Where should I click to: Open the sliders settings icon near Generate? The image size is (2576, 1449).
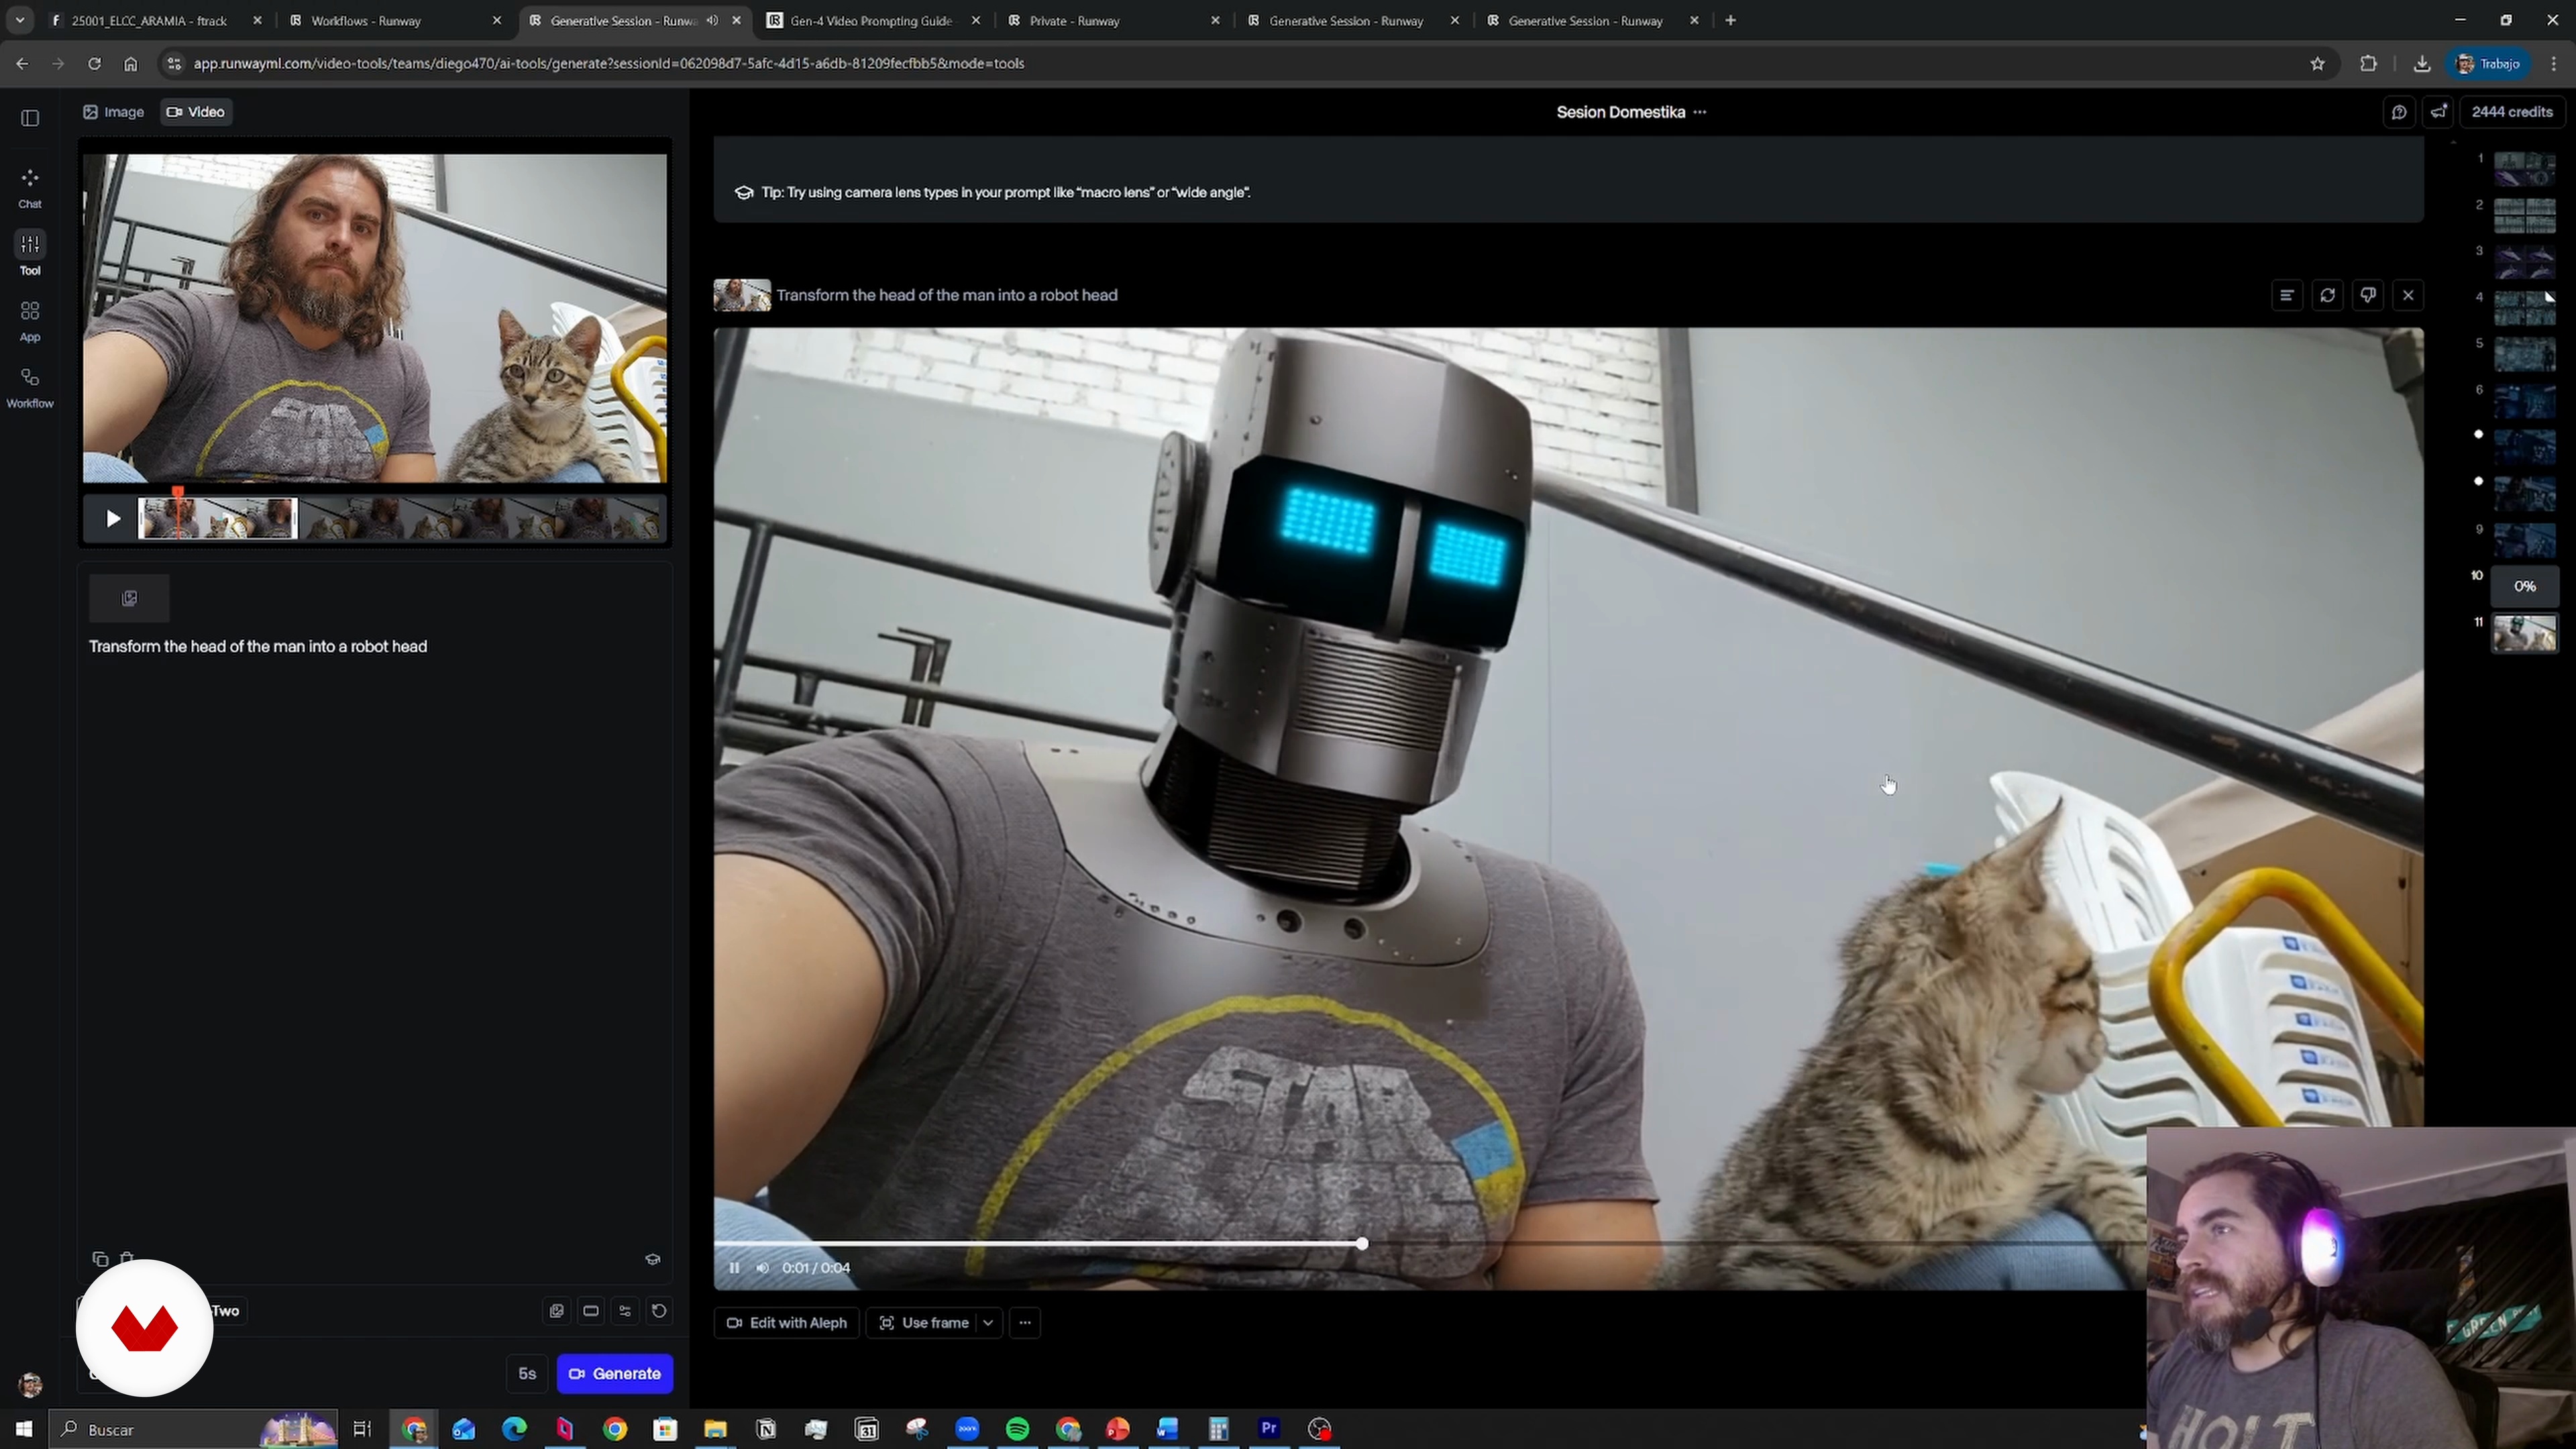coord(625,1311)
